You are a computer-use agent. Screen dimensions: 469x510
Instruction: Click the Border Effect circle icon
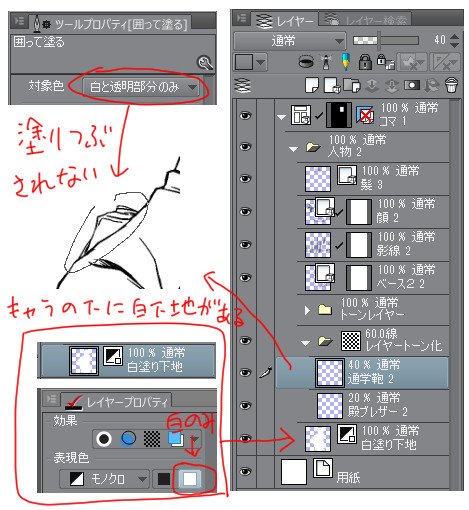coord(104,439)
